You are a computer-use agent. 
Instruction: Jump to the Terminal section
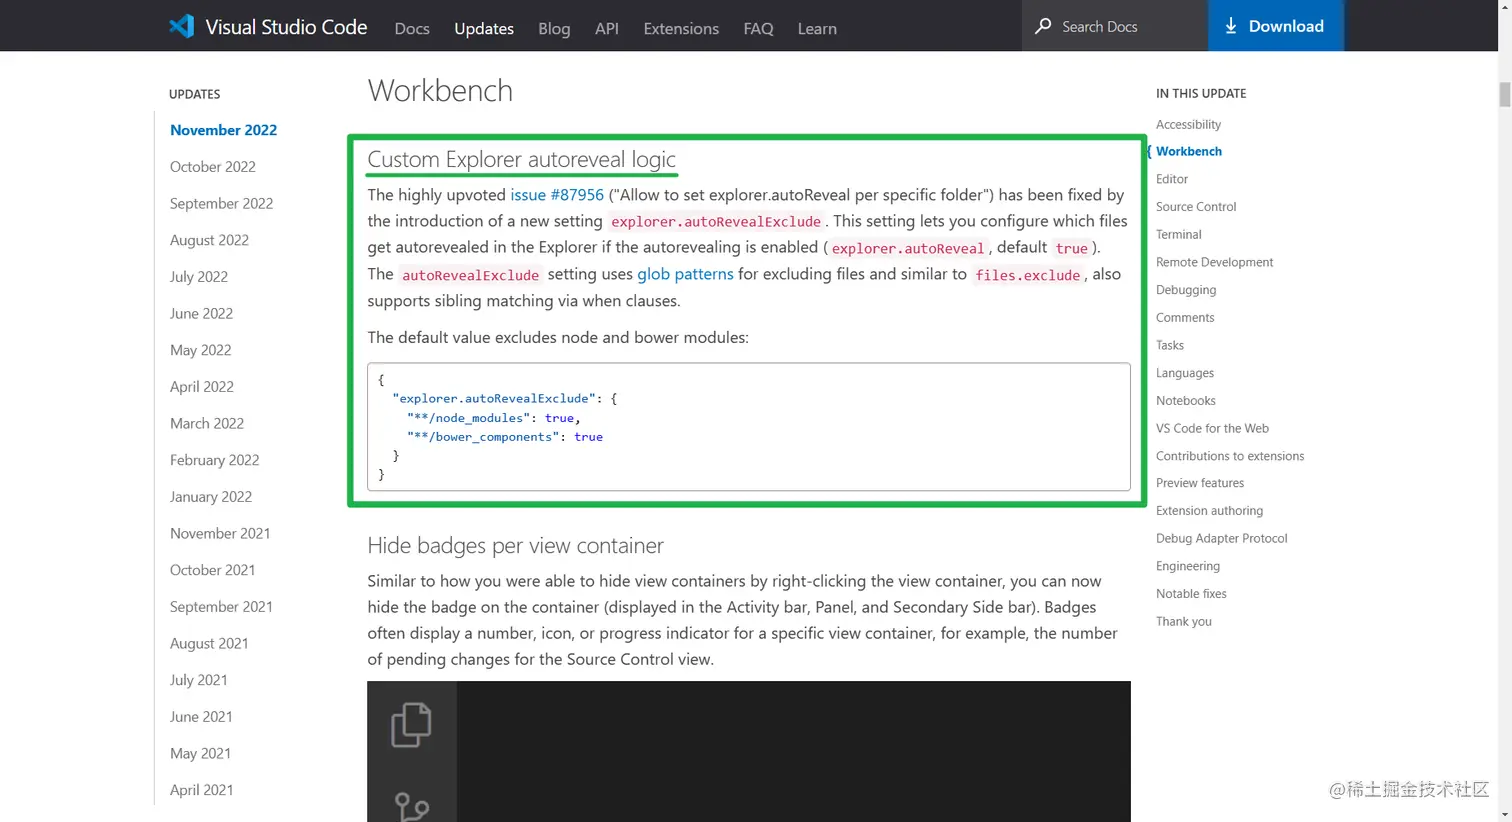[1179, 234]
